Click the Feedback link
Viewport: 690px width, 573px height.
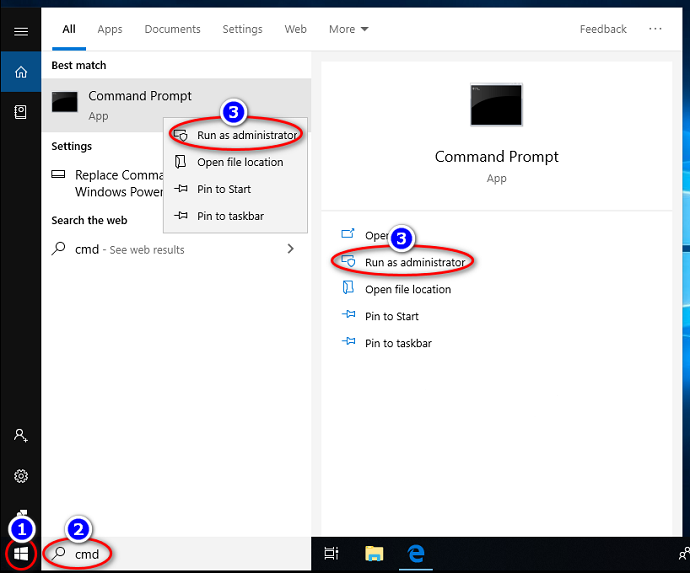pyautogui.click(x=603, y=29)
